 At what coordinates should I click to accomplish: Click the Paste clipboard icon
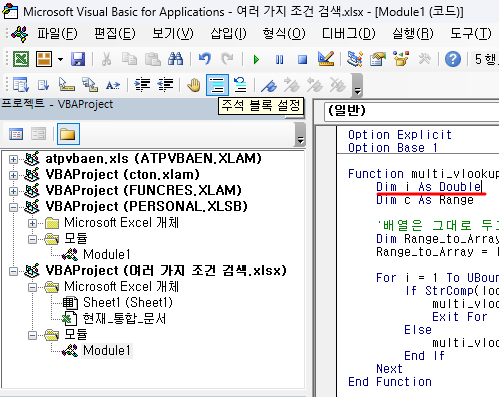(153, 59)
